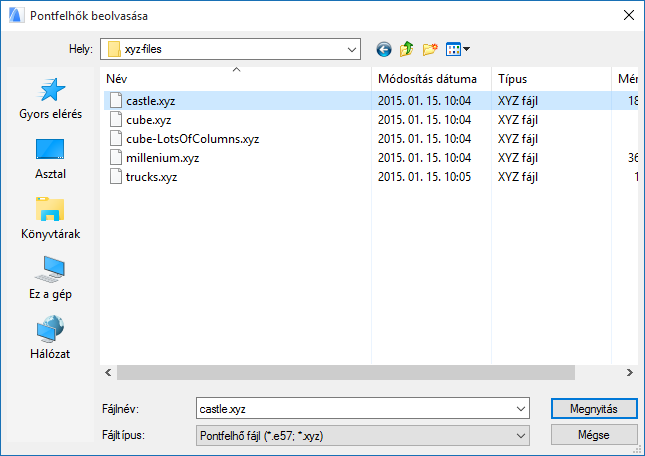
Task: Click XYZ fájl type of millenium.xyz
Action: click(x=518, y=158)
